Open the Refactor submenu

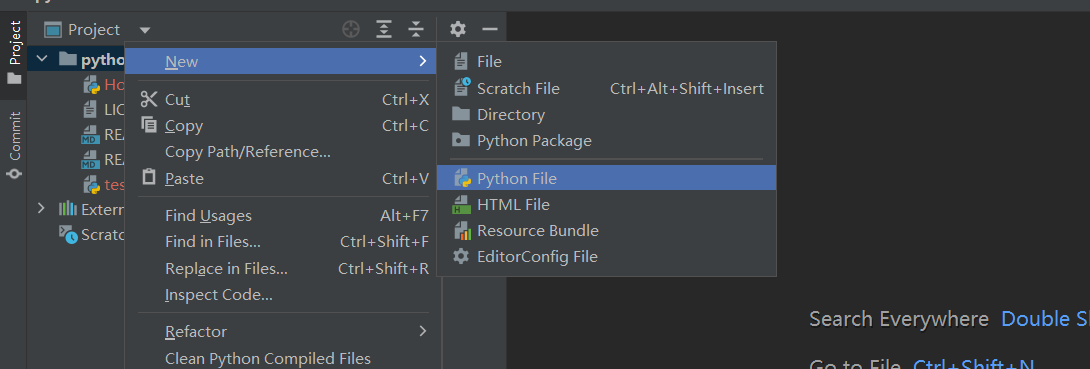(x=281, y=331)
